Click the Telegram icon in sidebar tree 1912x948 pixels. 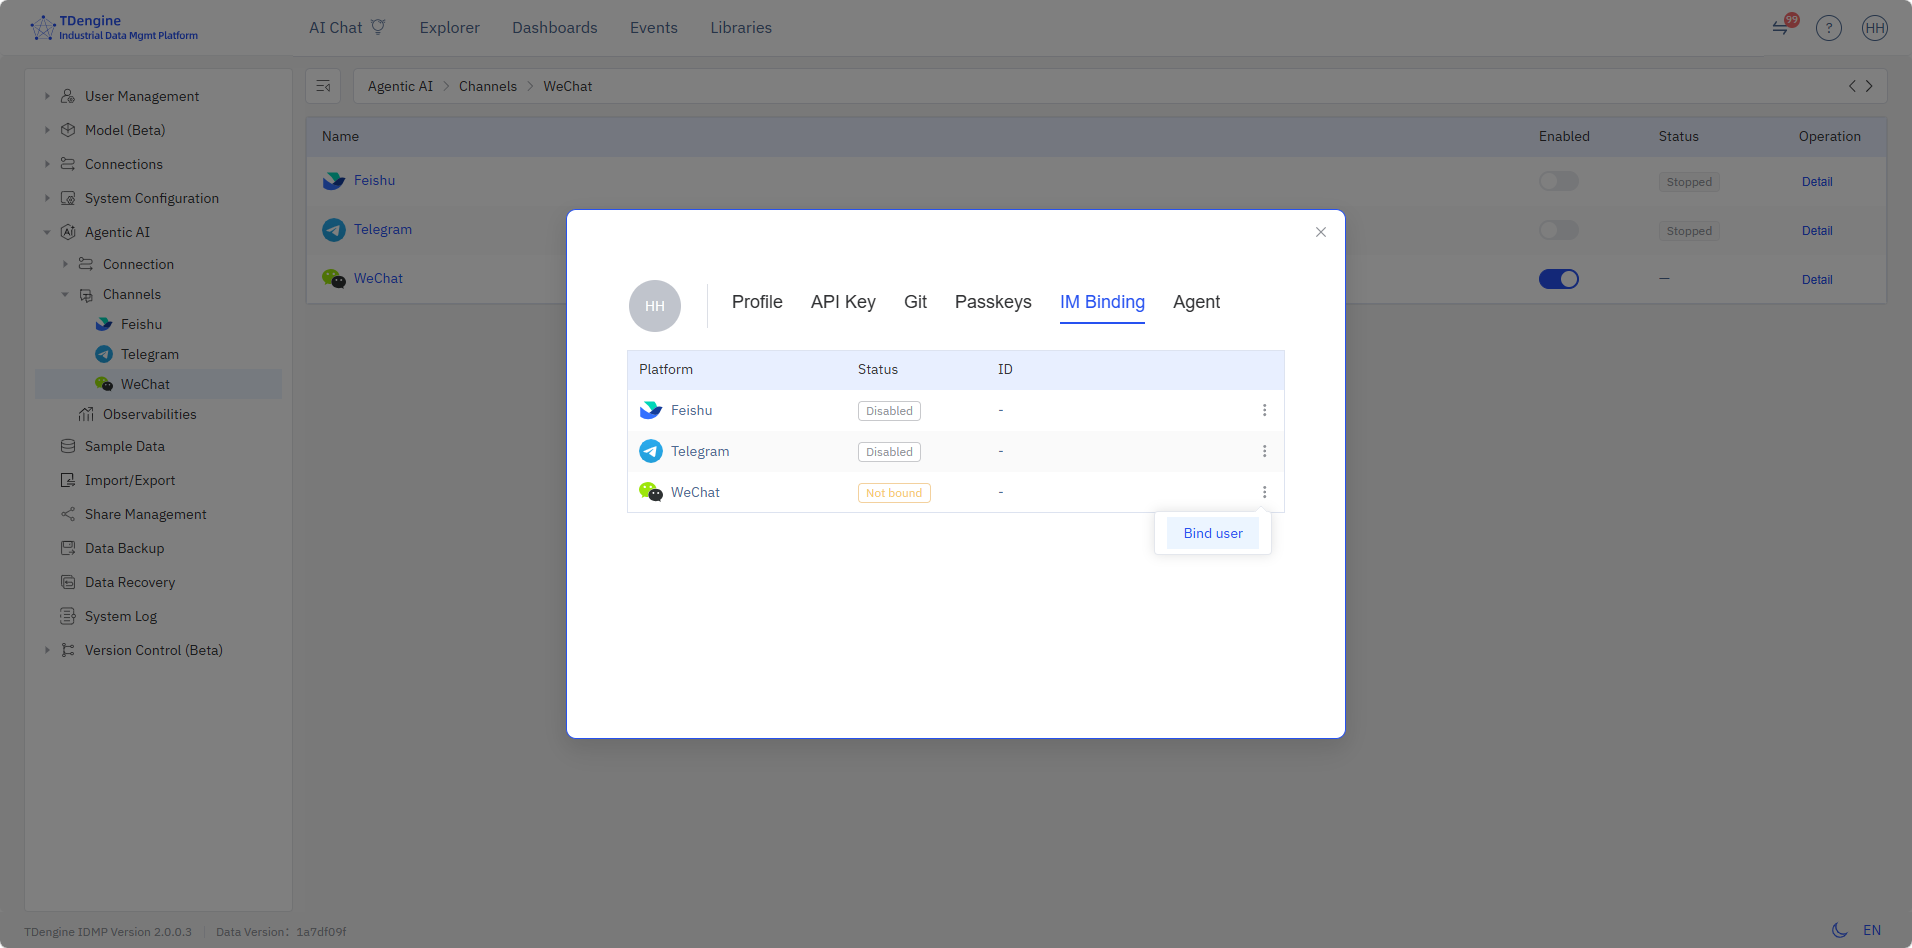(104, 354)
